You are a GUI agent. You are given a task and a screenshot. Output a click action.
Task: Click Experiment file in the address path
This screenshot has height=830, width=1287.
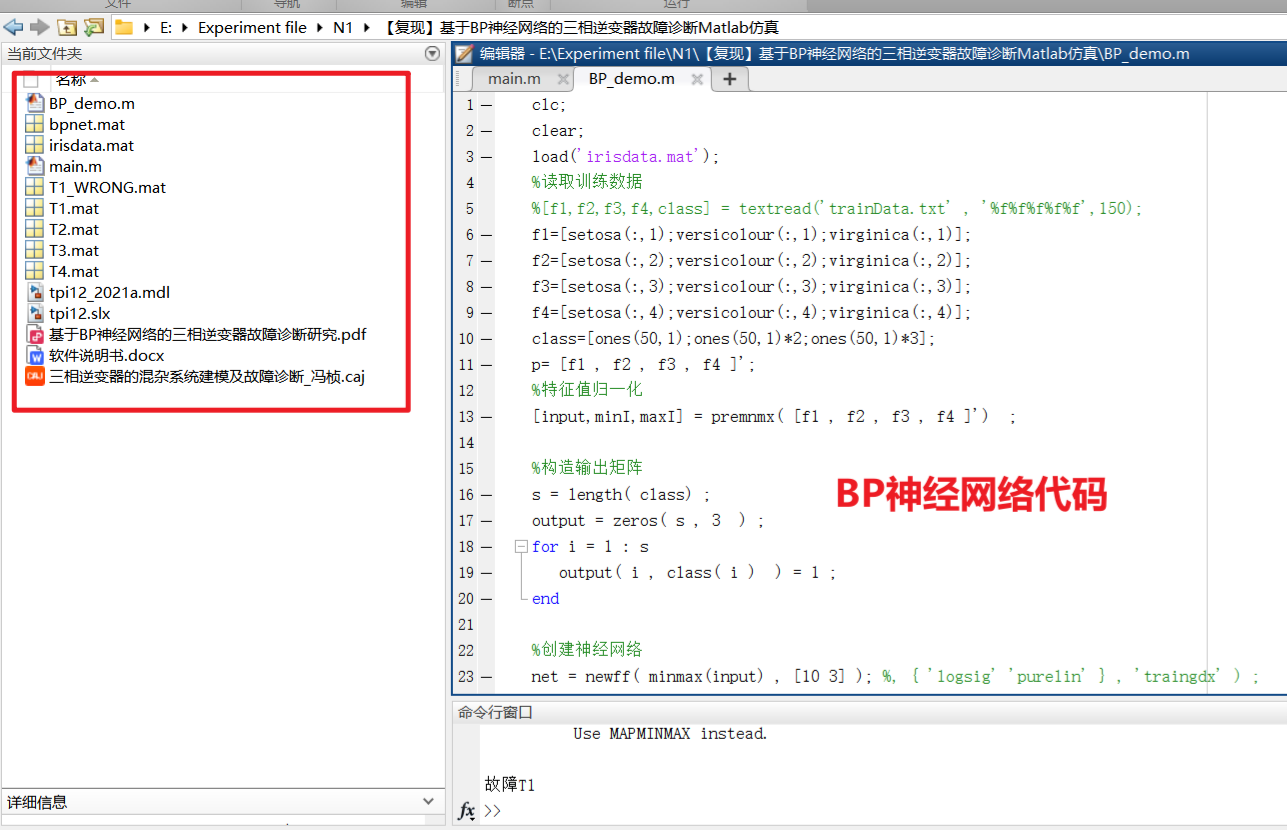tap(252, 28)
